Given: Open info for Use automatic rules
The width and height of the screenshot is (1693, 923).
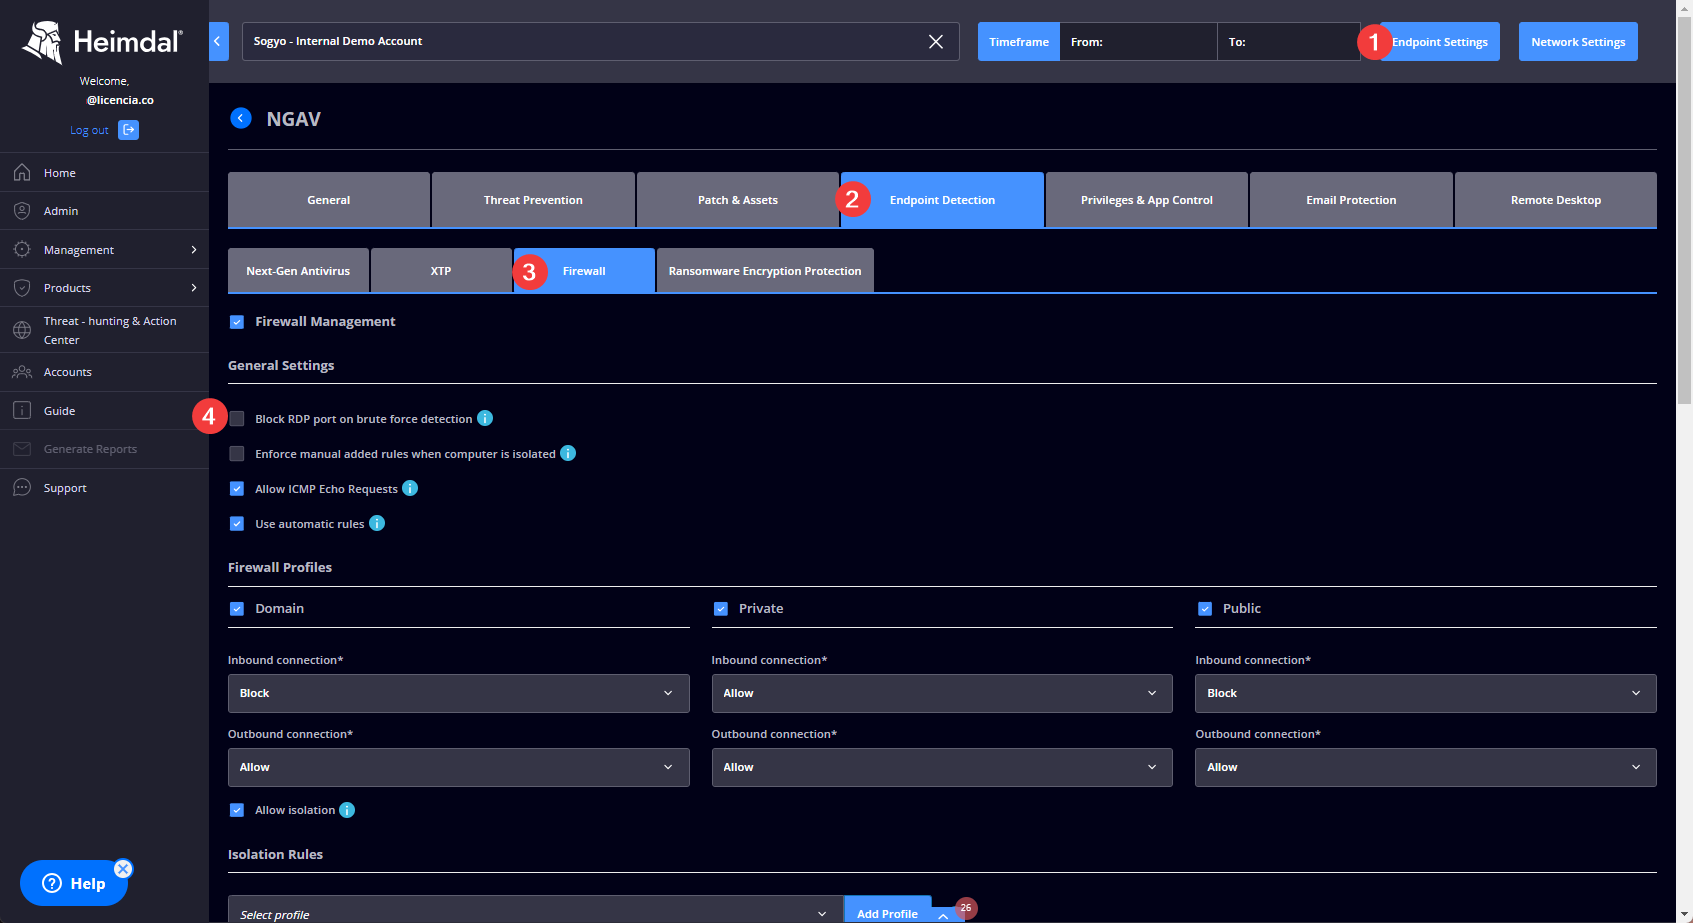Looking at the screenshot, I should [377, 523].
